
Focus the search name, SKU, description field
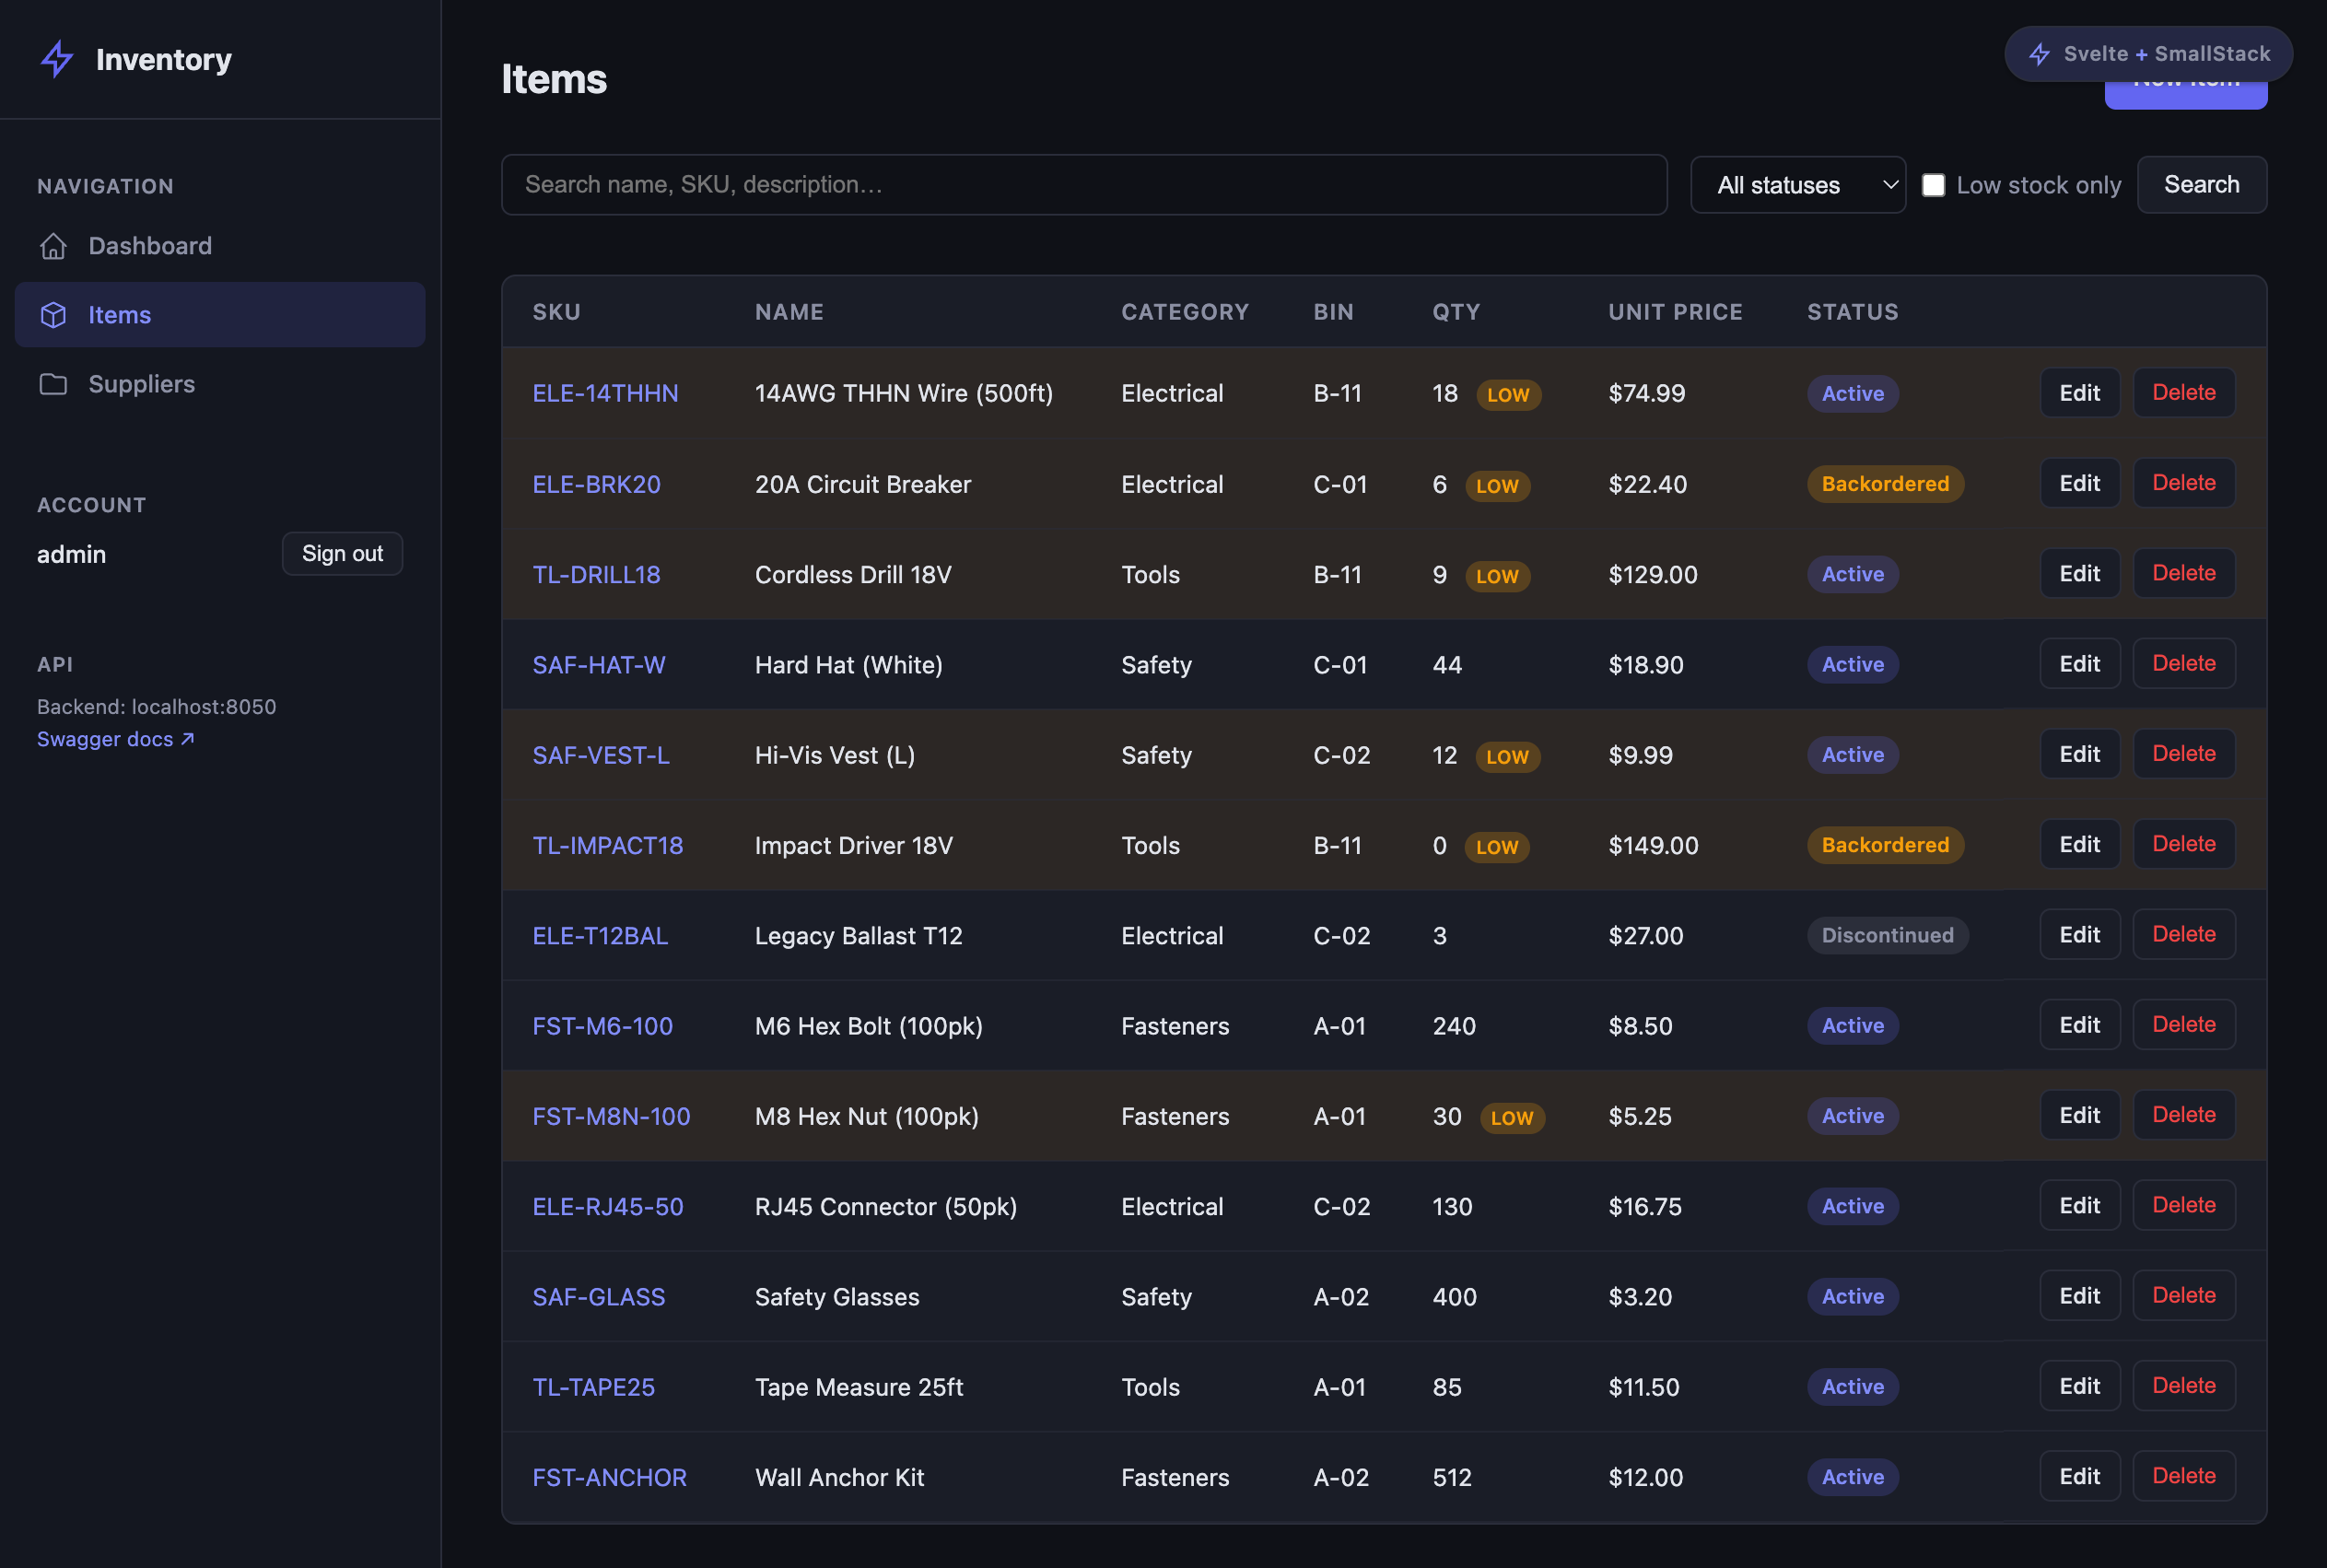pyautogui.click(x=1084, y=185)
